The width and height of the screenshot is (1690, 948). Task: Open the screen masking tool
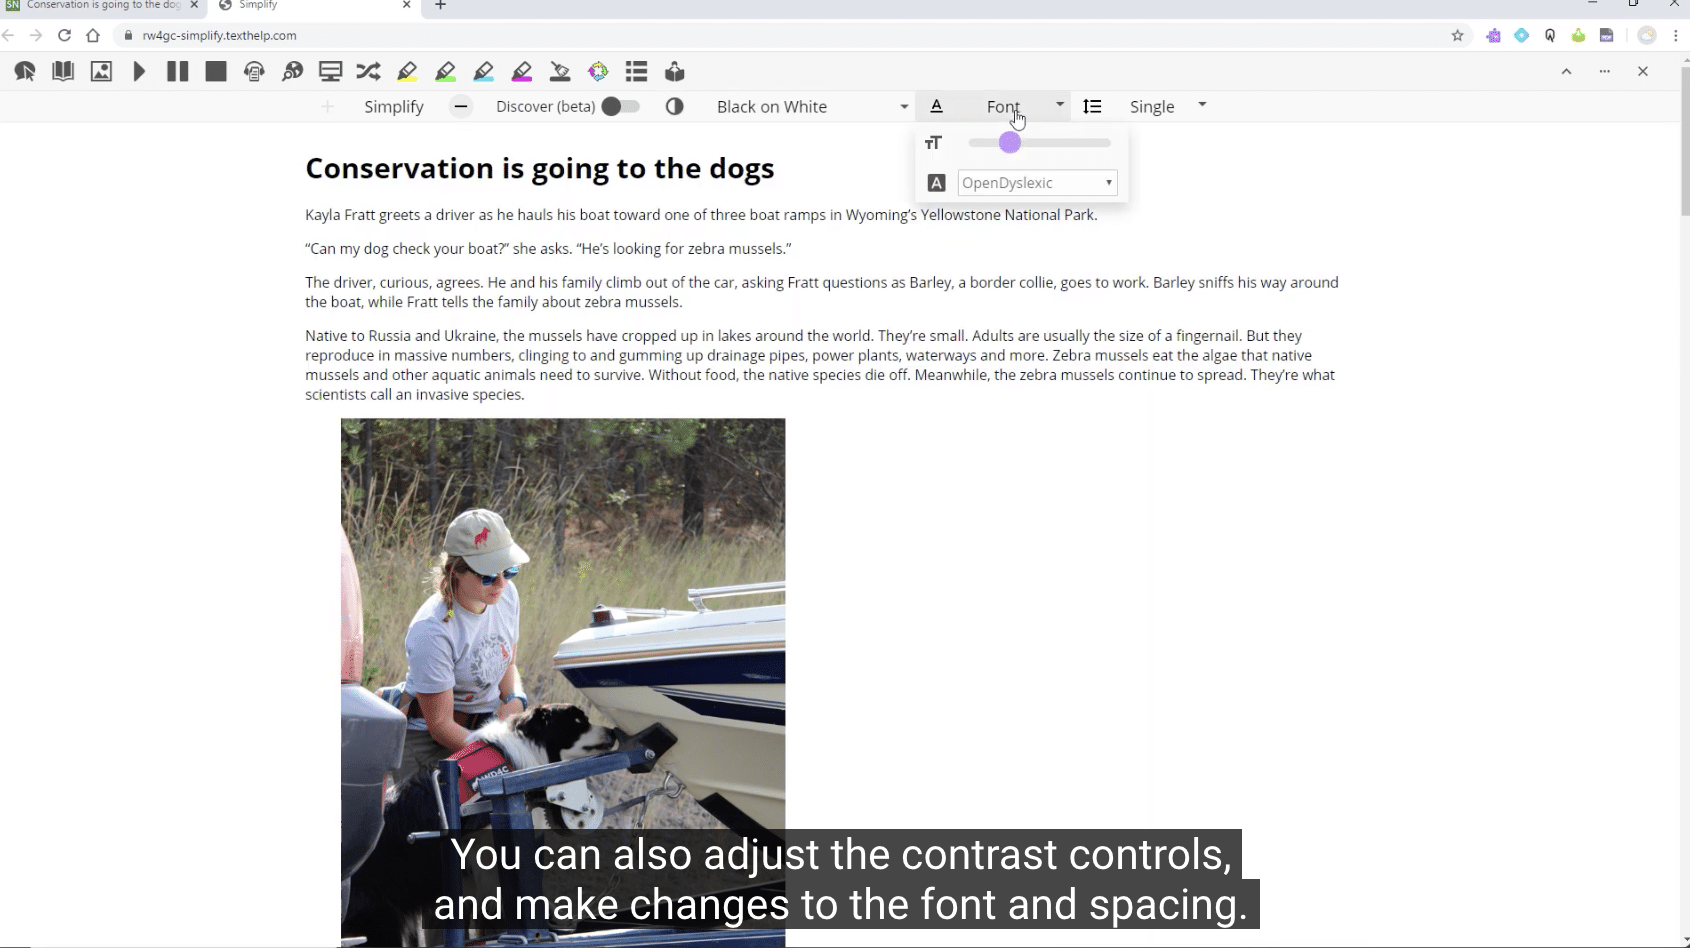(x=330, y=71)
